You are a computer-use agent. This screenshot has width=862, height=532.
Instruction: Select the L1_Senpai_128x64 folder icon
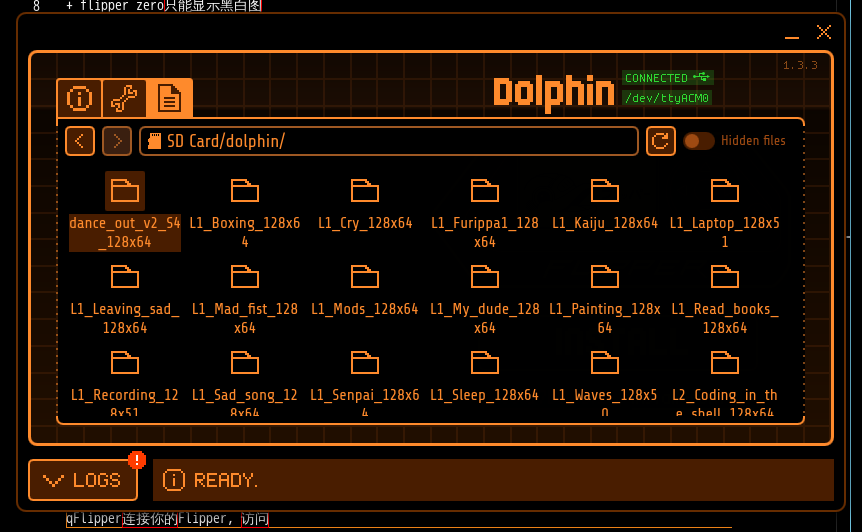click(x=365, y=363)
